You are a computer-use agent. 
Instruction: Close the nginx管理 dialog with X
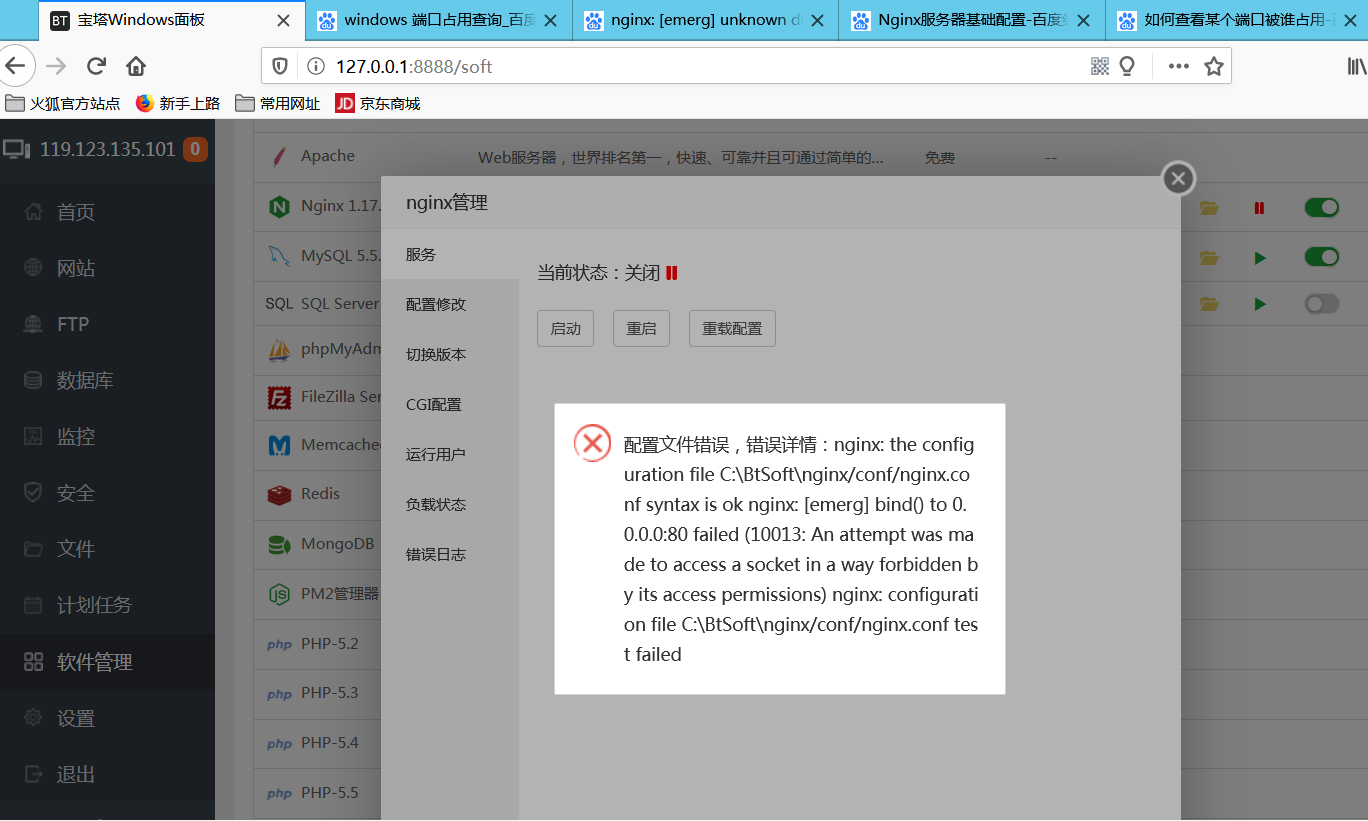(x=1179, y=178)
